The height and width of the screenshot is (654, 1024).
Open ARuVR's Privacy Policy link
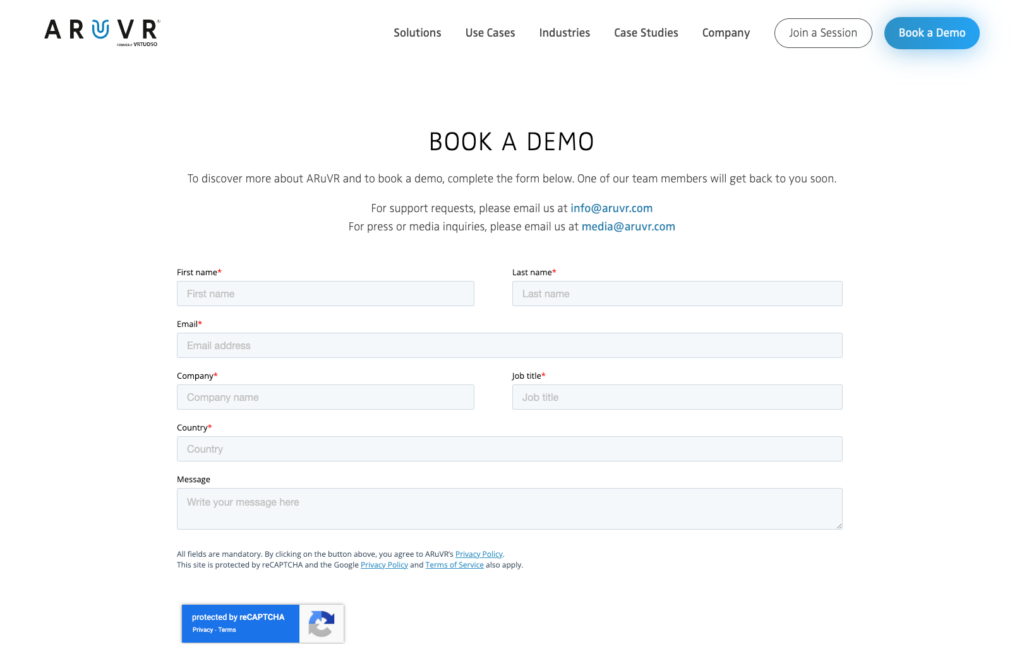[479, 554]
